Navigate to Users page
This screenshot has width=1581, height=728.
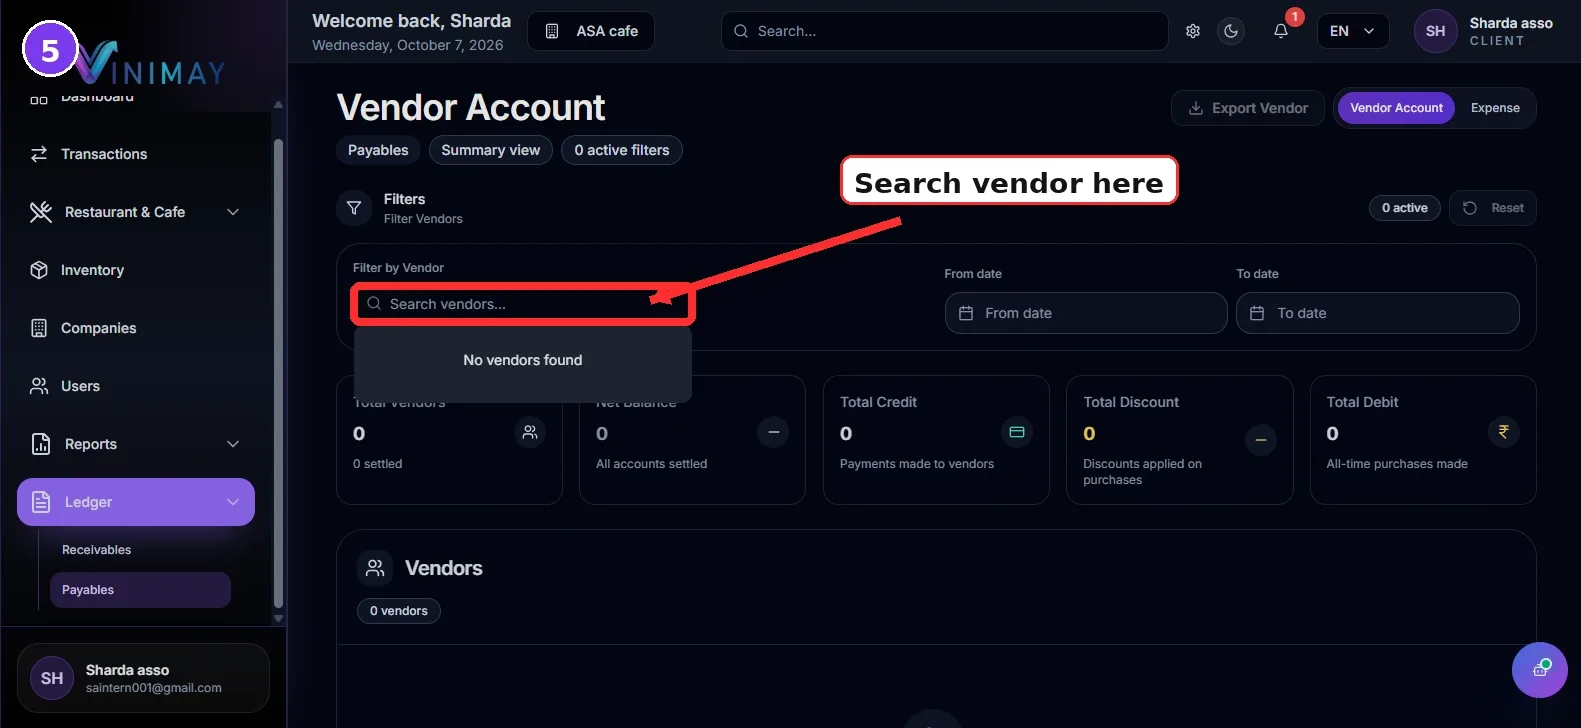[136, 386]
